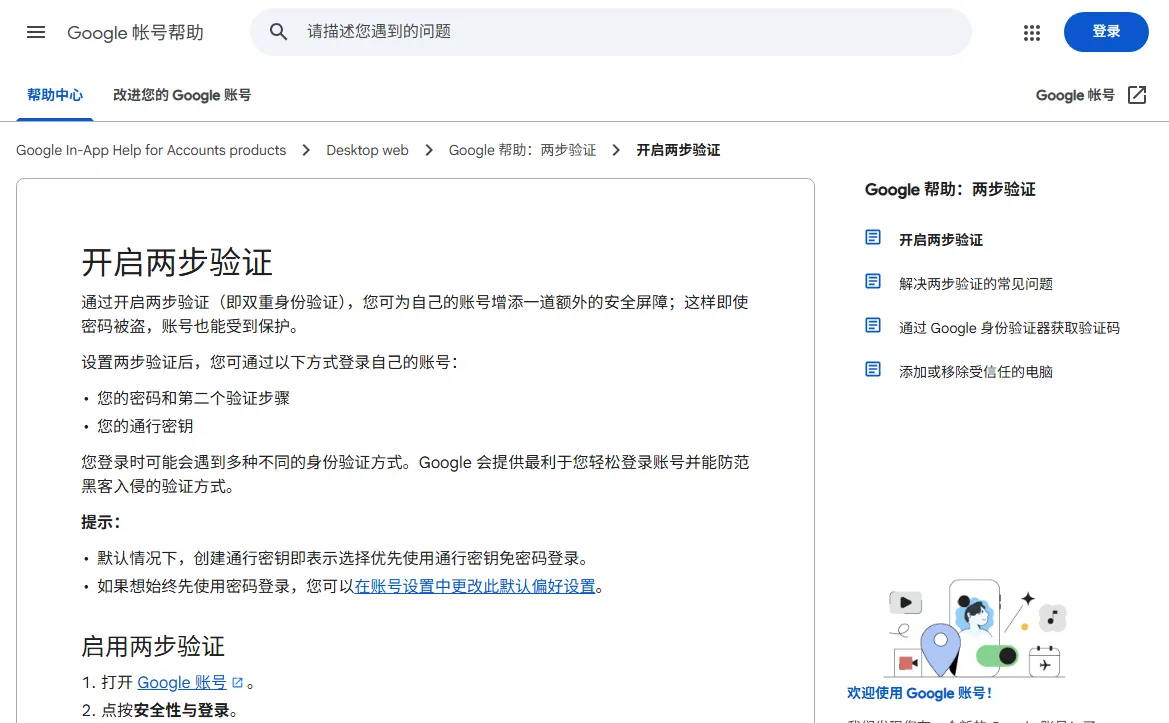Click the external link icon beside Google 帐号
This screenshot has width=1169, height=723.
tap(1137, 95)
